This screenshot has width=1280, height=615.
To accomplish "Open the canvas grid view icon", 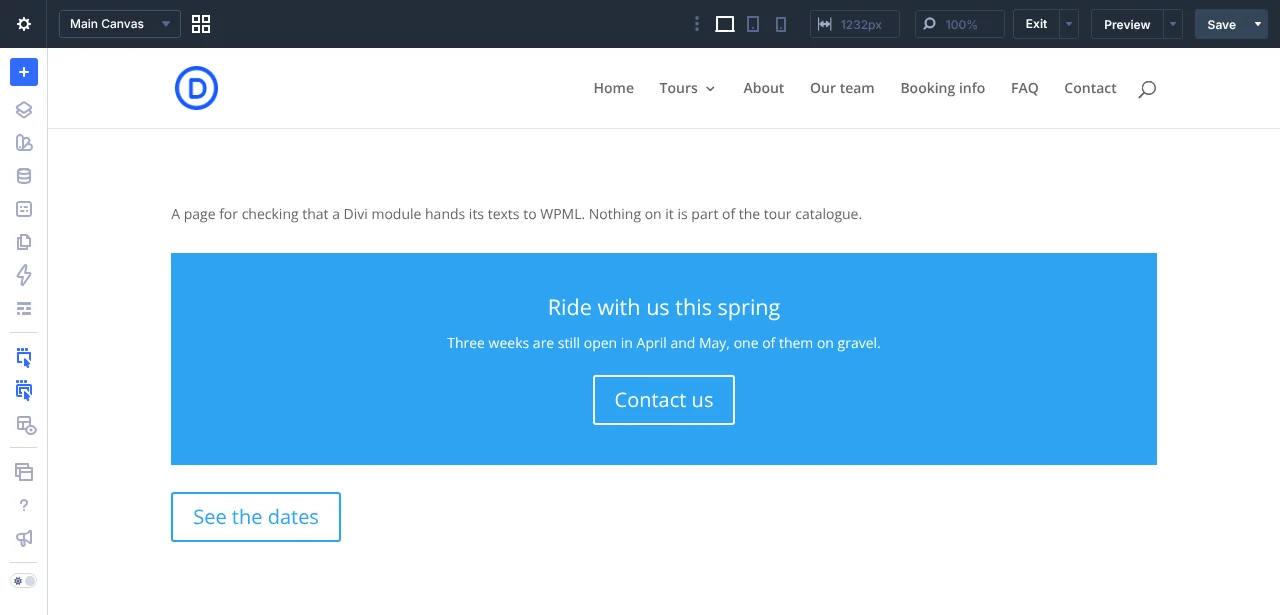I will pyautogui.click(x=201, y=24).
